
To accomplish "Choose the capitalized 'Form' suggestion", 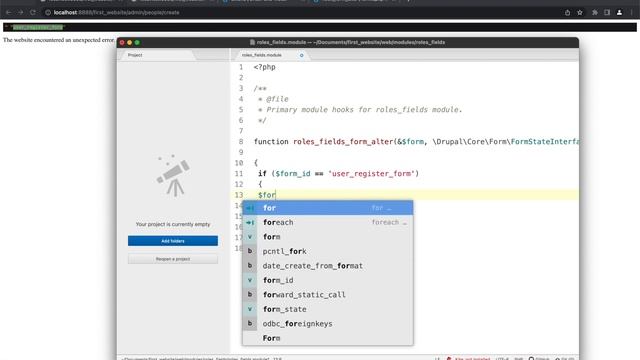I will [328, 338].
